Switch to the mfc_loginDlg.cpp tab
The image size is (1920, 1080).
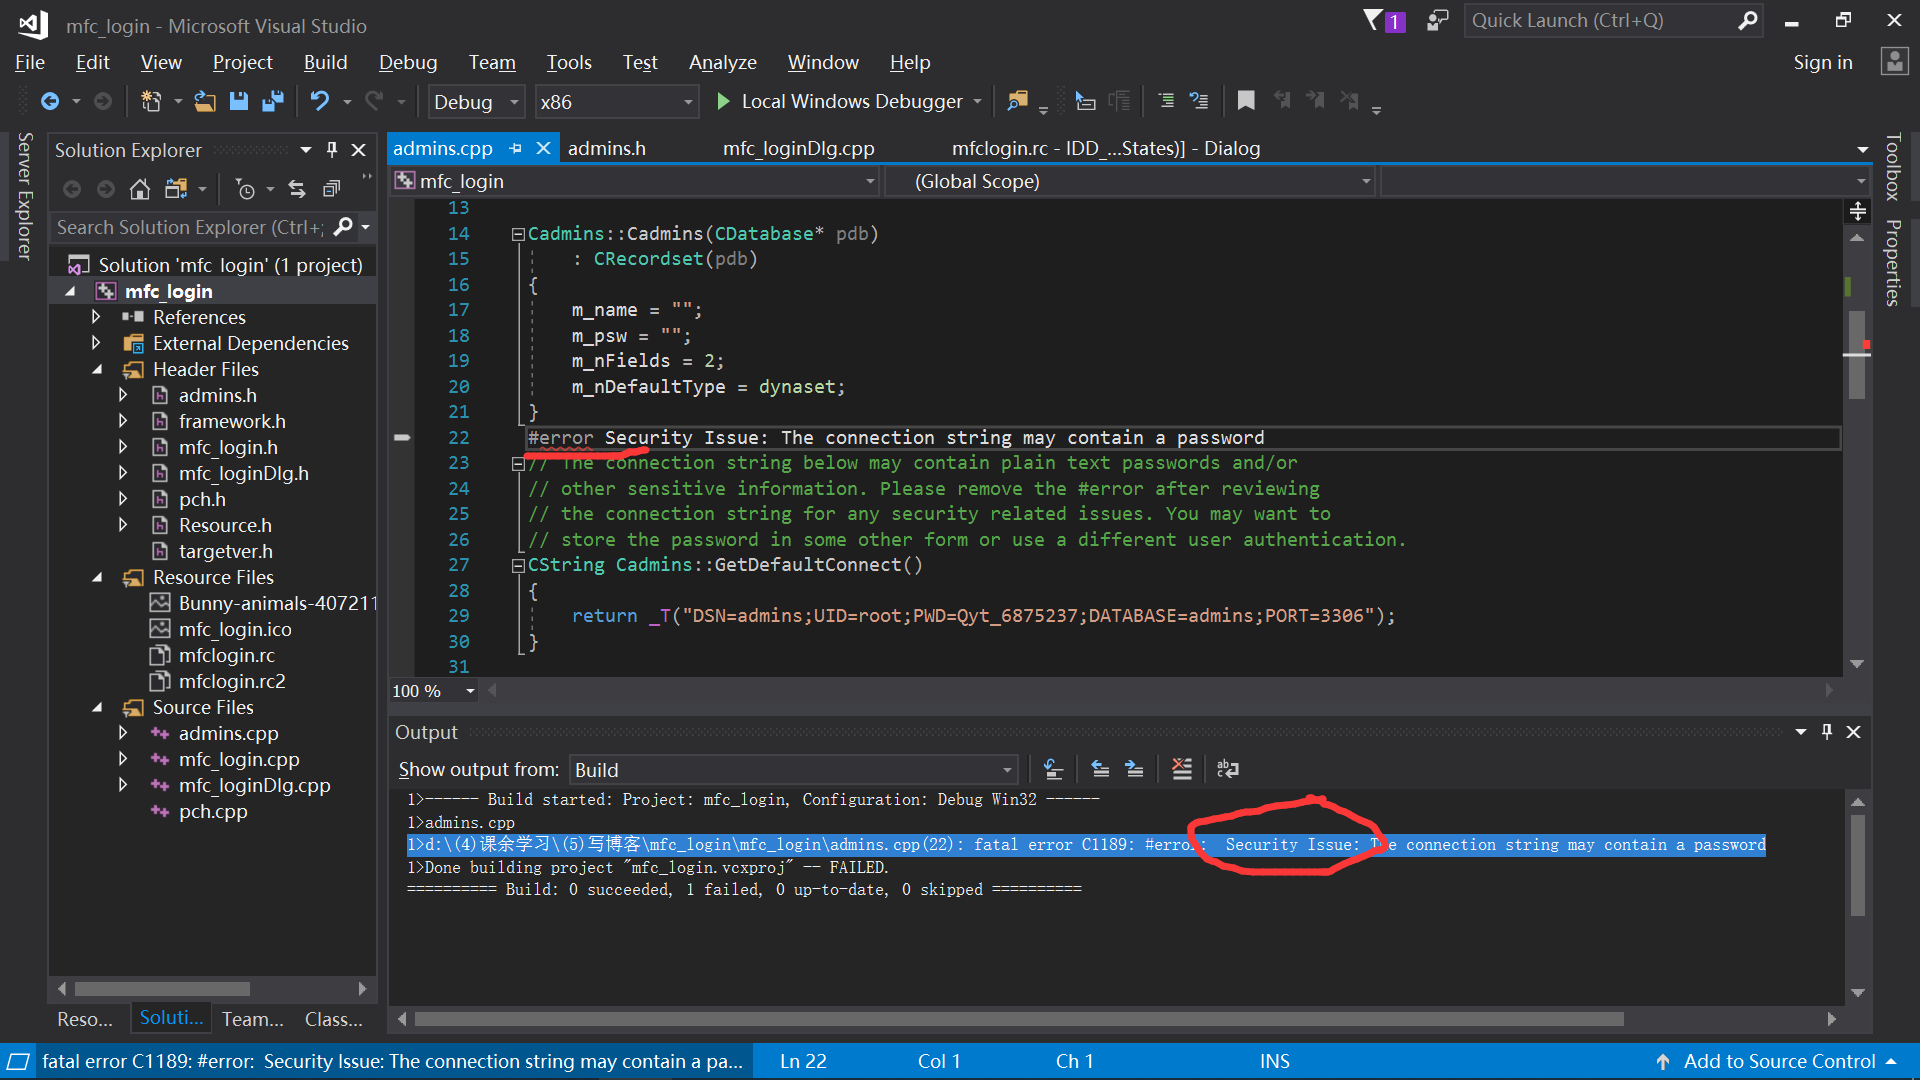point(798,149)
